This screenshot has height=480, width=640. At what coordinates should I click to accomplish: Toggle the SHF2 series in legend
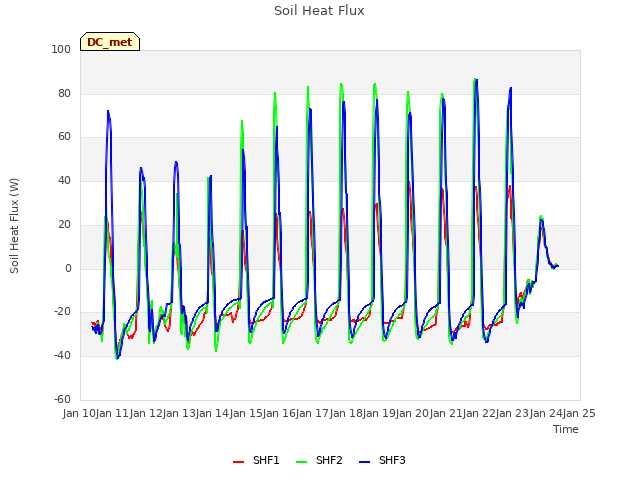[319, 460]
